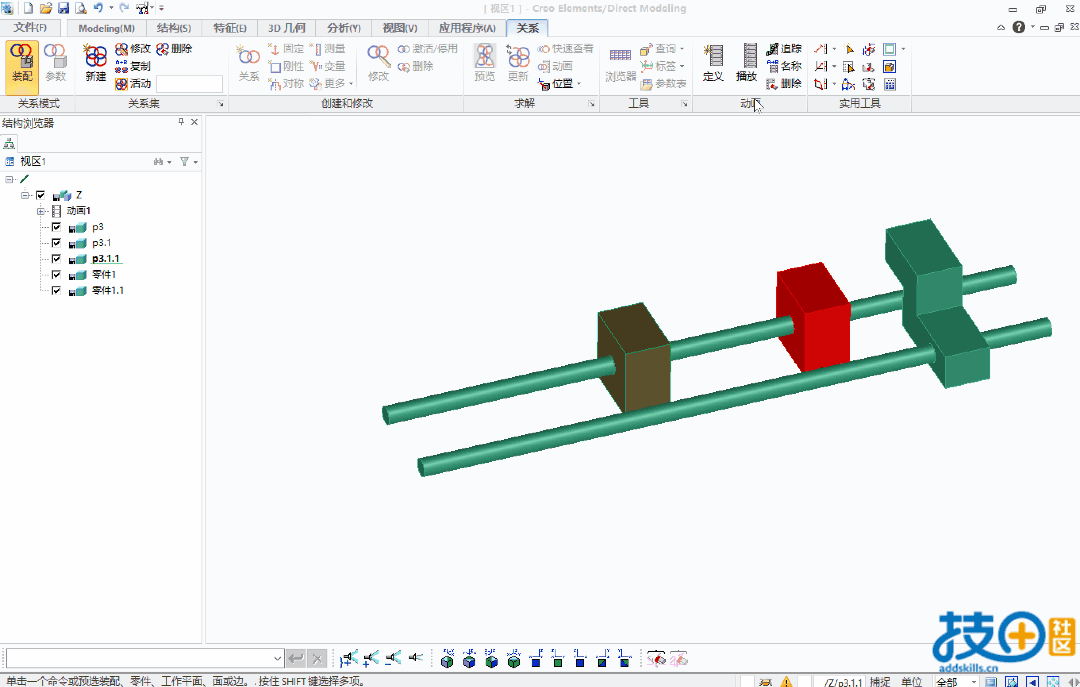Click the first blue-top cube view icon

point(447,659)
